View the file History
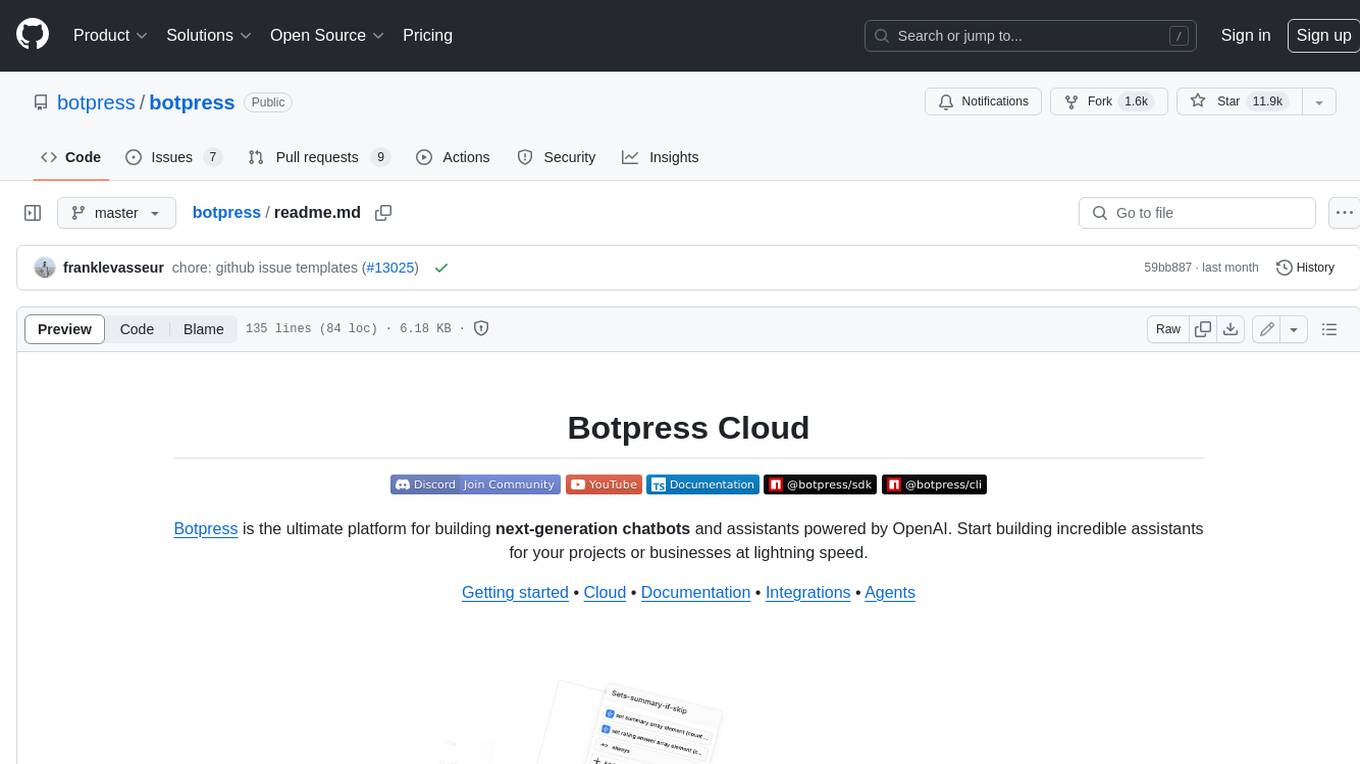1360x764 pixels. 1305,268
